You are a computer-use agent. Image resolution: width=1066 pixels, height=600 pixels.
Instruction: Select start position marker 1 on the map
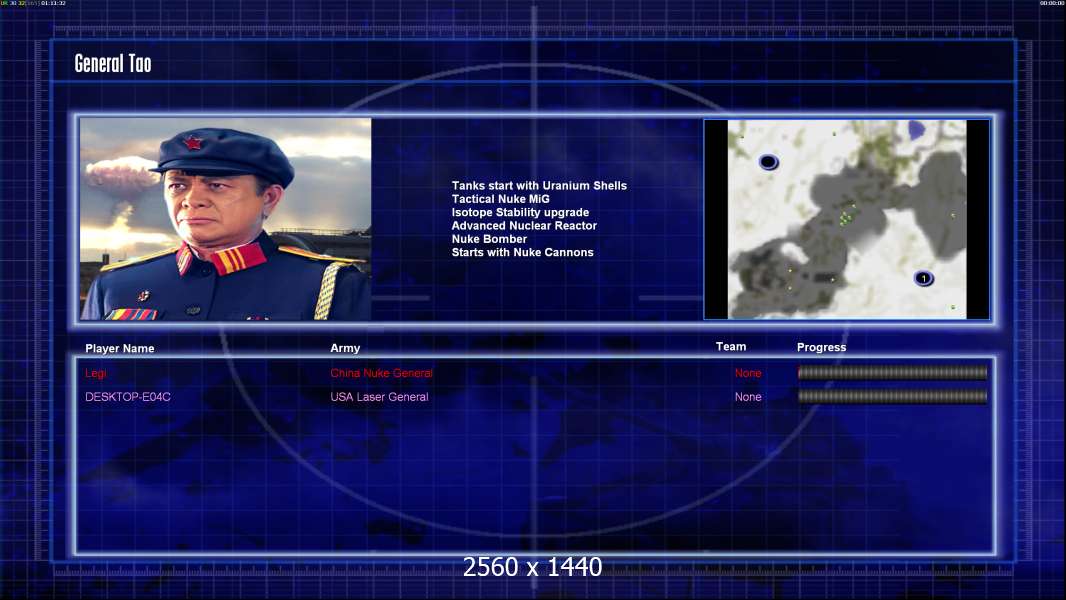click(923, 278)
